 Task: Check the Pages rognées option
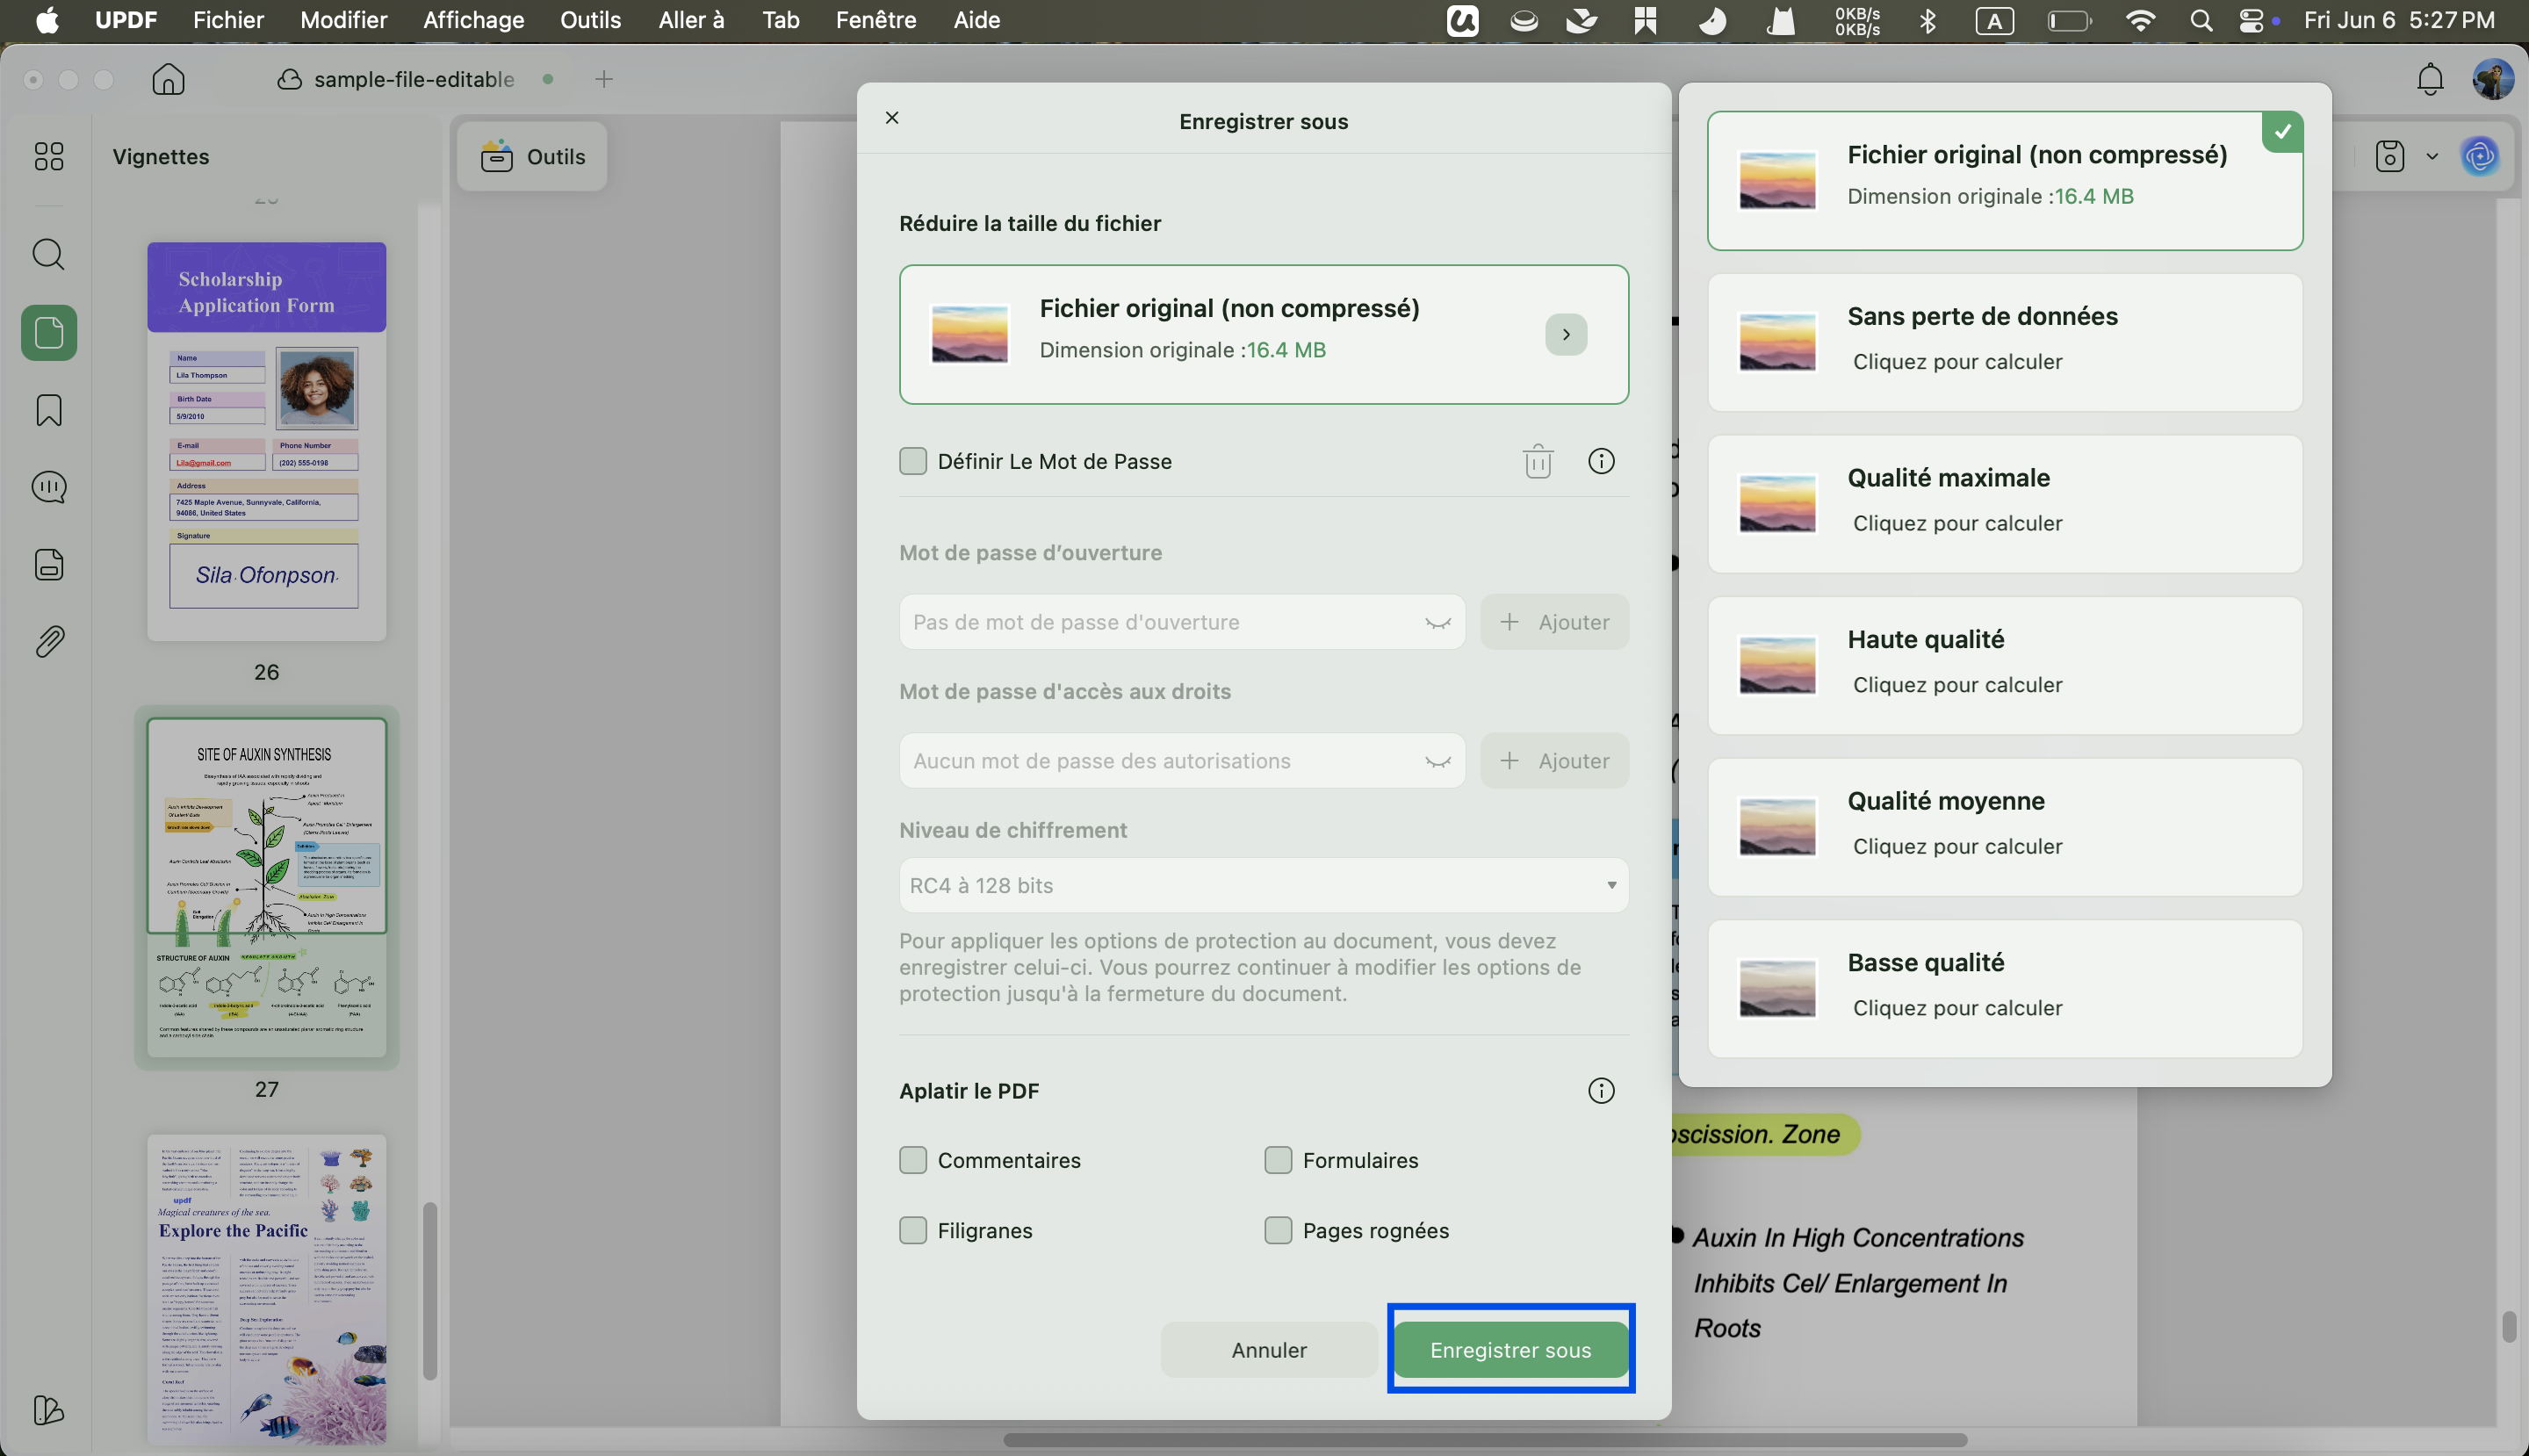[x=1278, y=1230]
